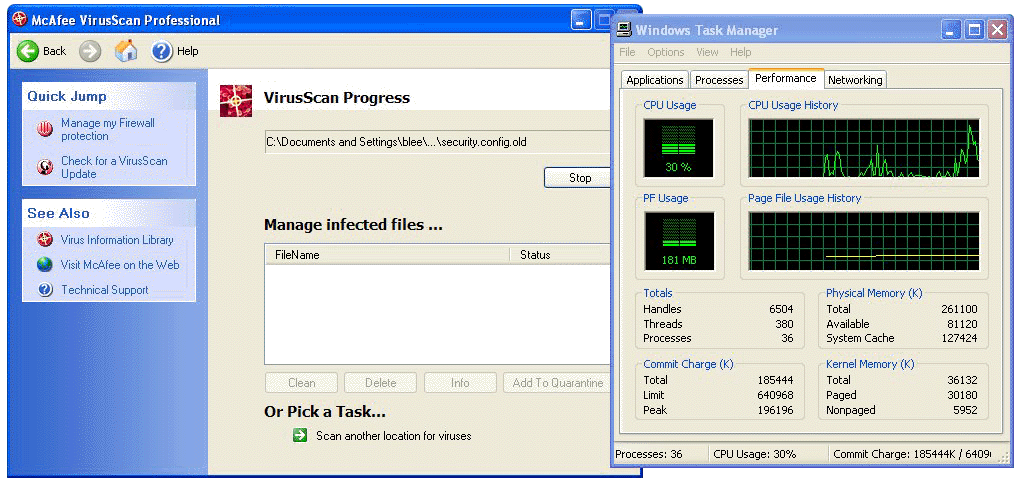Switch to the Processes tab
The width and height of the screenshot is (1016, 484).
point(719,80)
